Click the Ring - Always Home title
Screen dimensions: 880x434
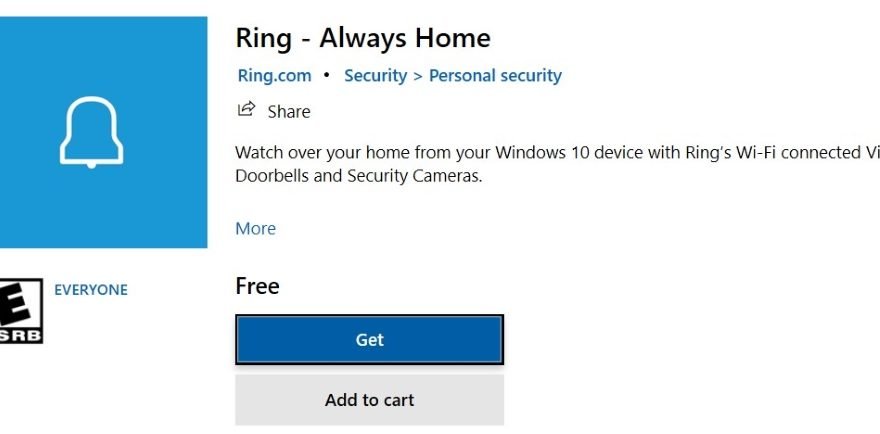pos(363,38)
